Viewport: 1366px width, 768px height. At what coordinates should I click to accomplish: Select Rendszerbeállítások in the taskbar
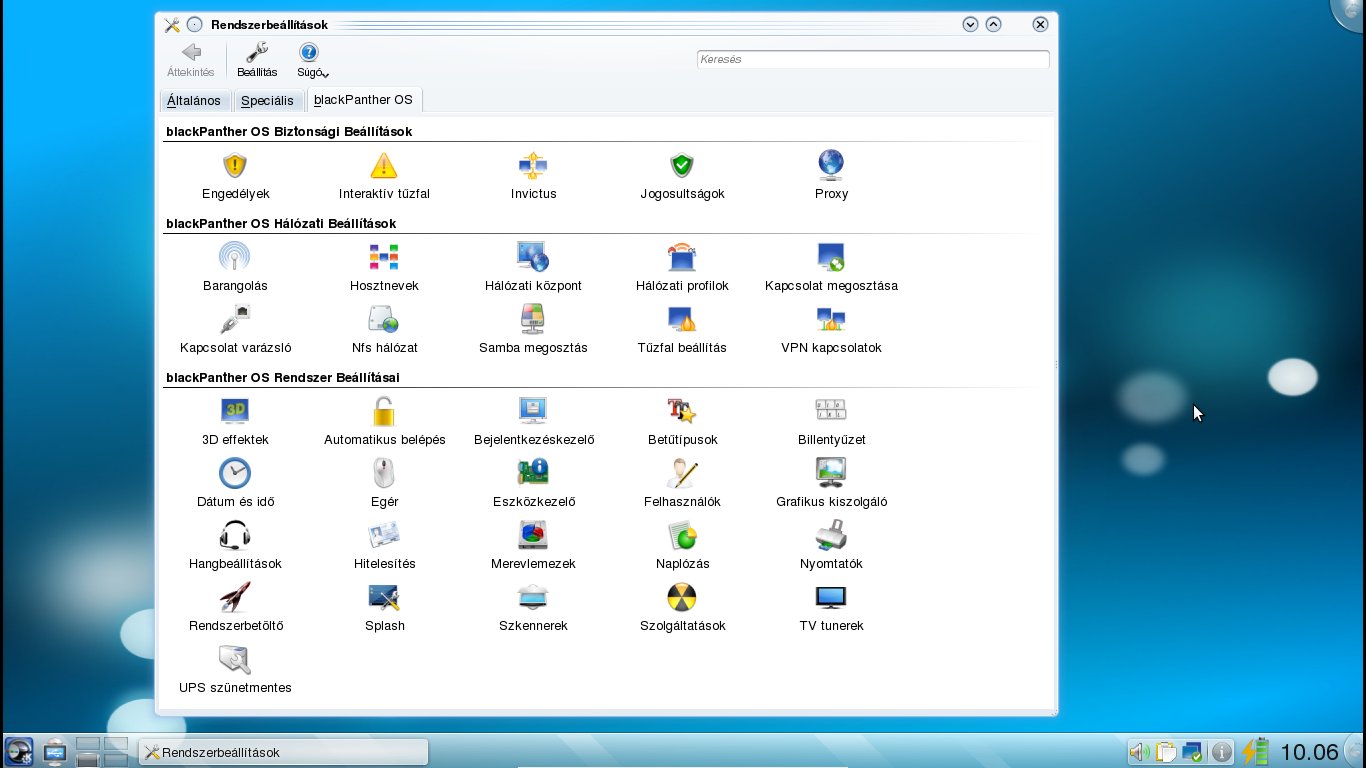(x=283, y=752)
